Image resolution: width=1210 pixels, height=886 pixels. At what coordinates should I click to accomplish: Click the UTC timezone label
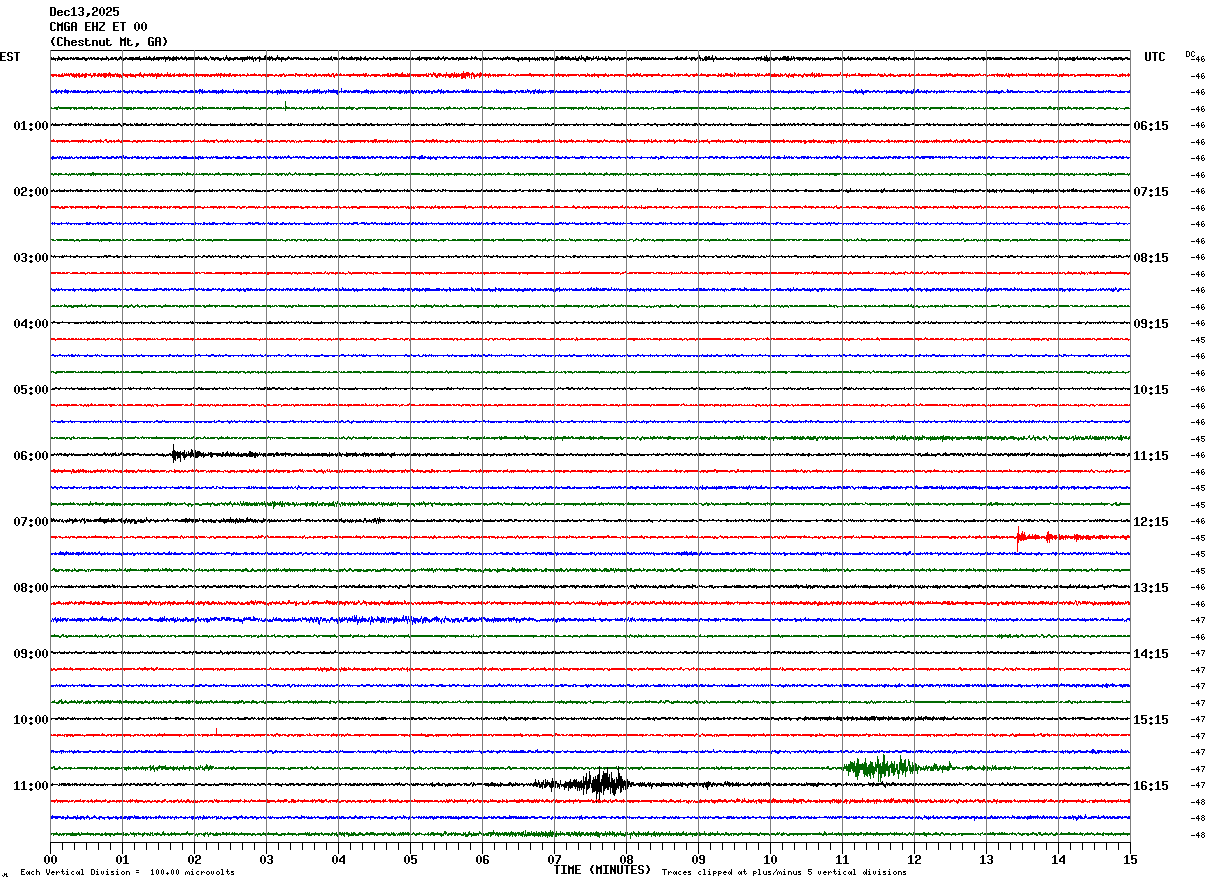(x=1155, y=57)
